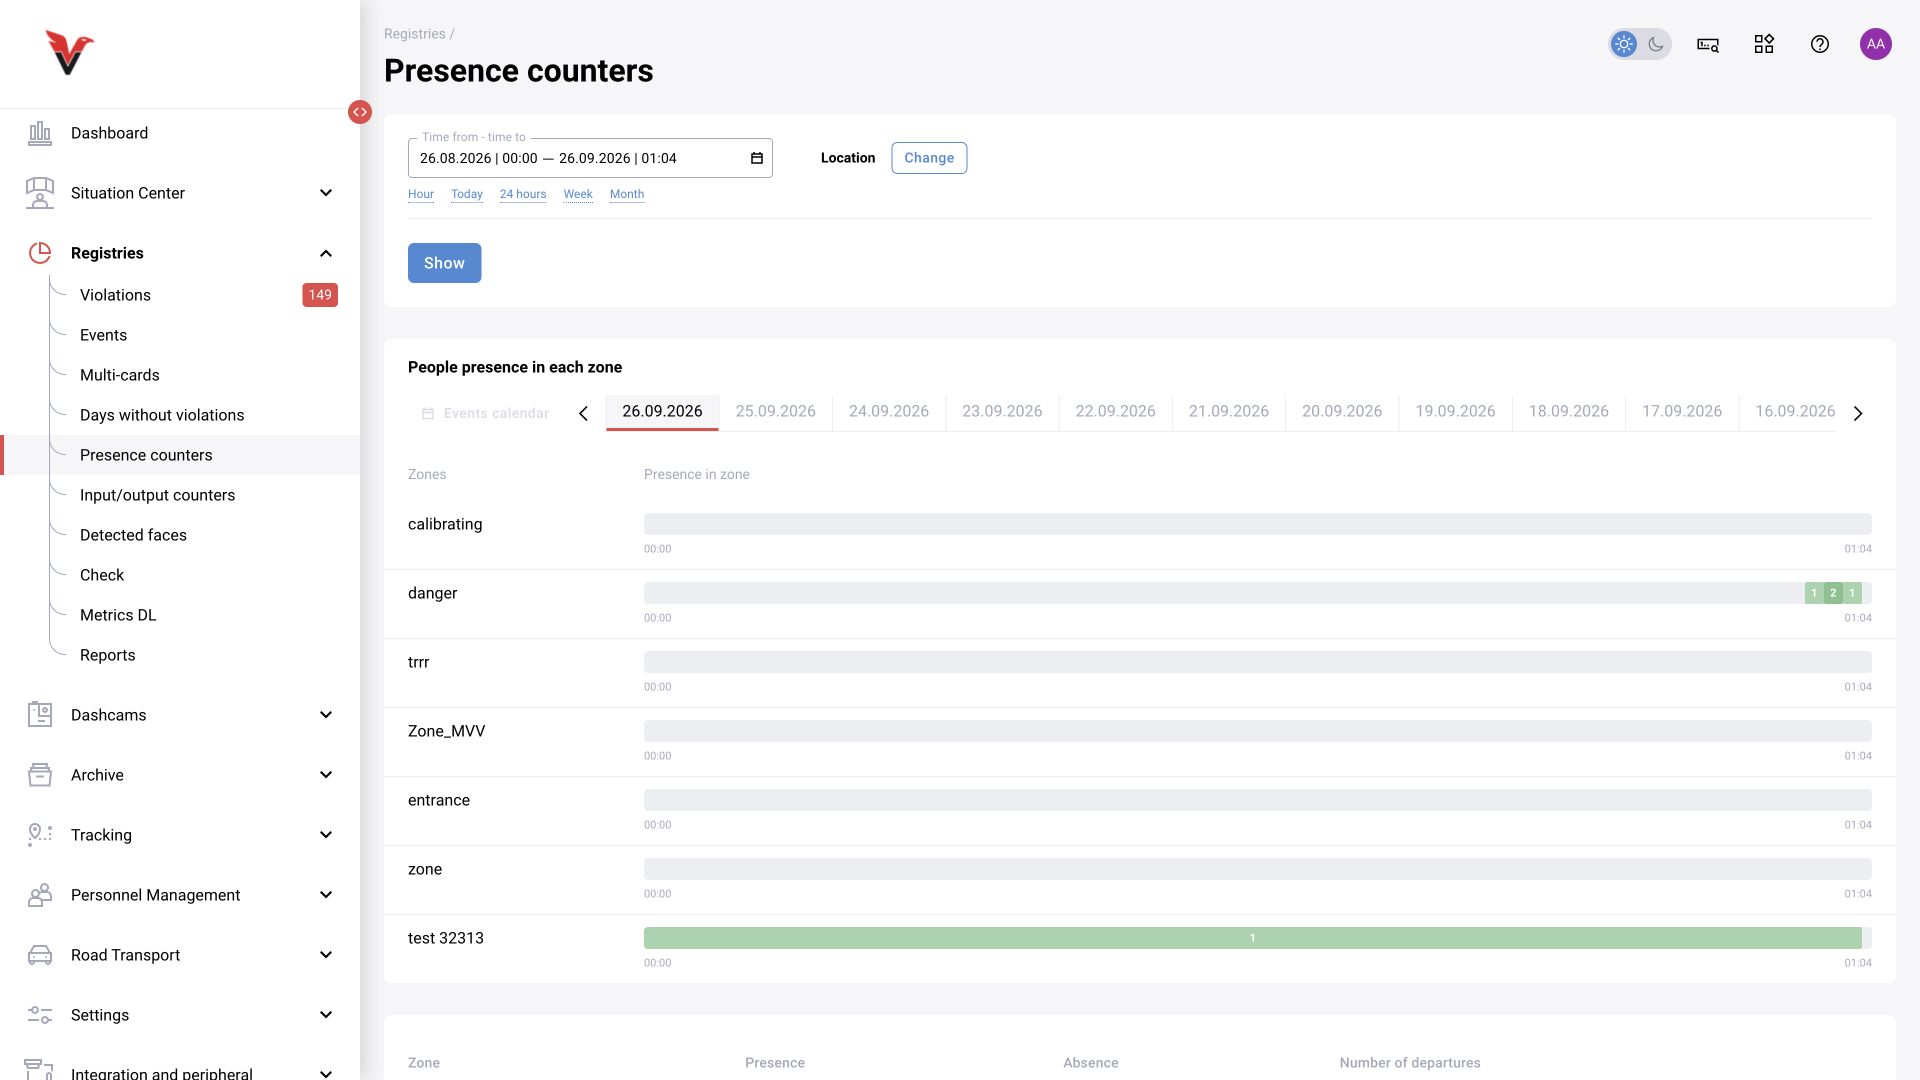Image resolution: width=1920 pixels, height=1080 pixels.
Task: Expand the Archive chevron
Action: [x=326, y=775]
